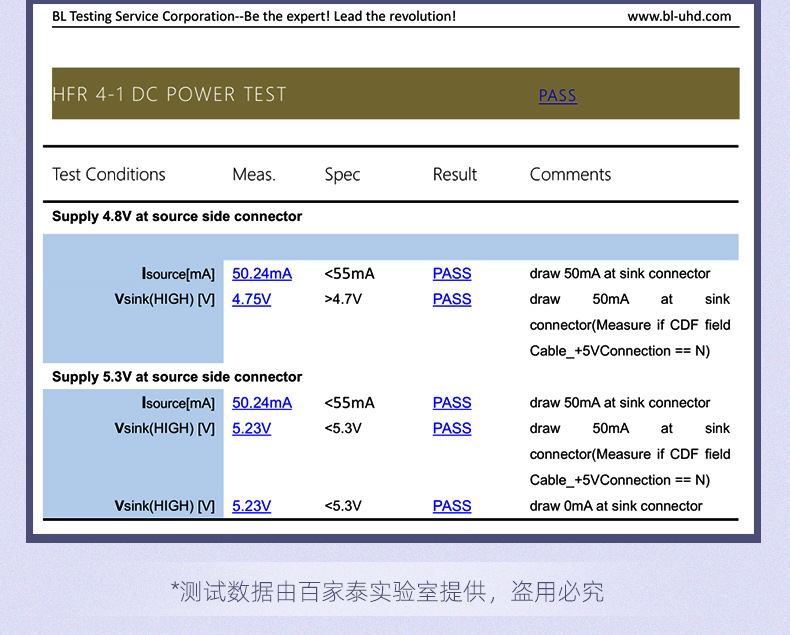This screenshot has height=635, width=790.
Task: Click the PASS link in HFR 4-1 header
Action: click(x=558, y=95)
